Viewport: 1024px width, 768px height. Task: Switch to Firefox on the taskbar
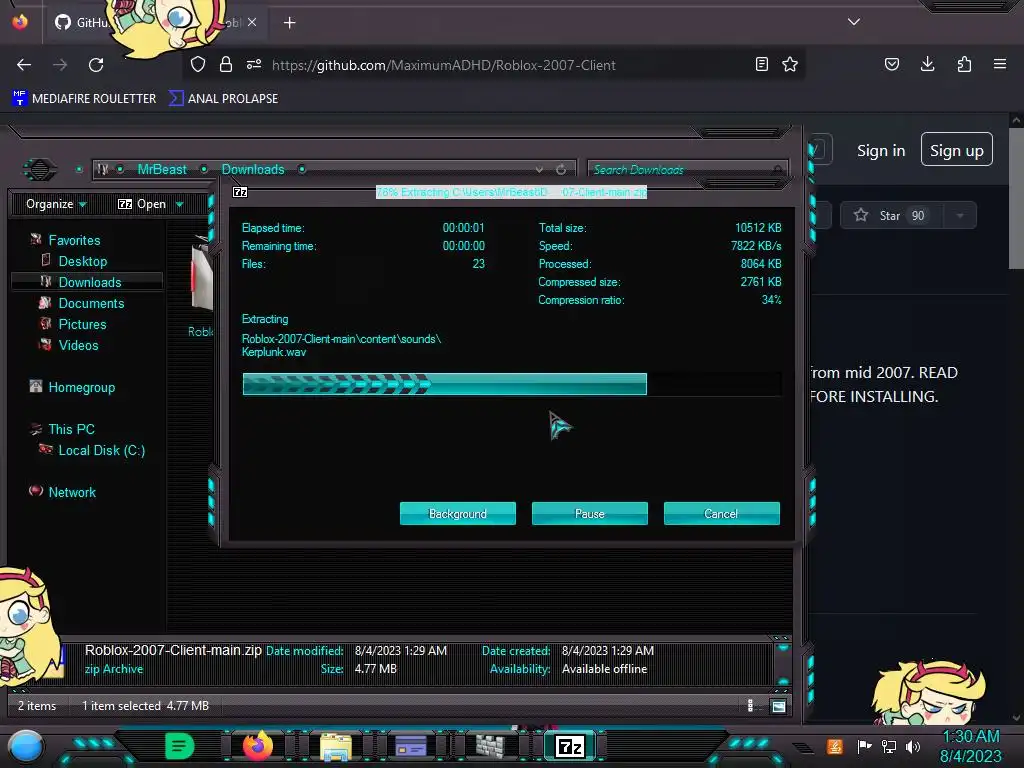[x=257, y=746]
